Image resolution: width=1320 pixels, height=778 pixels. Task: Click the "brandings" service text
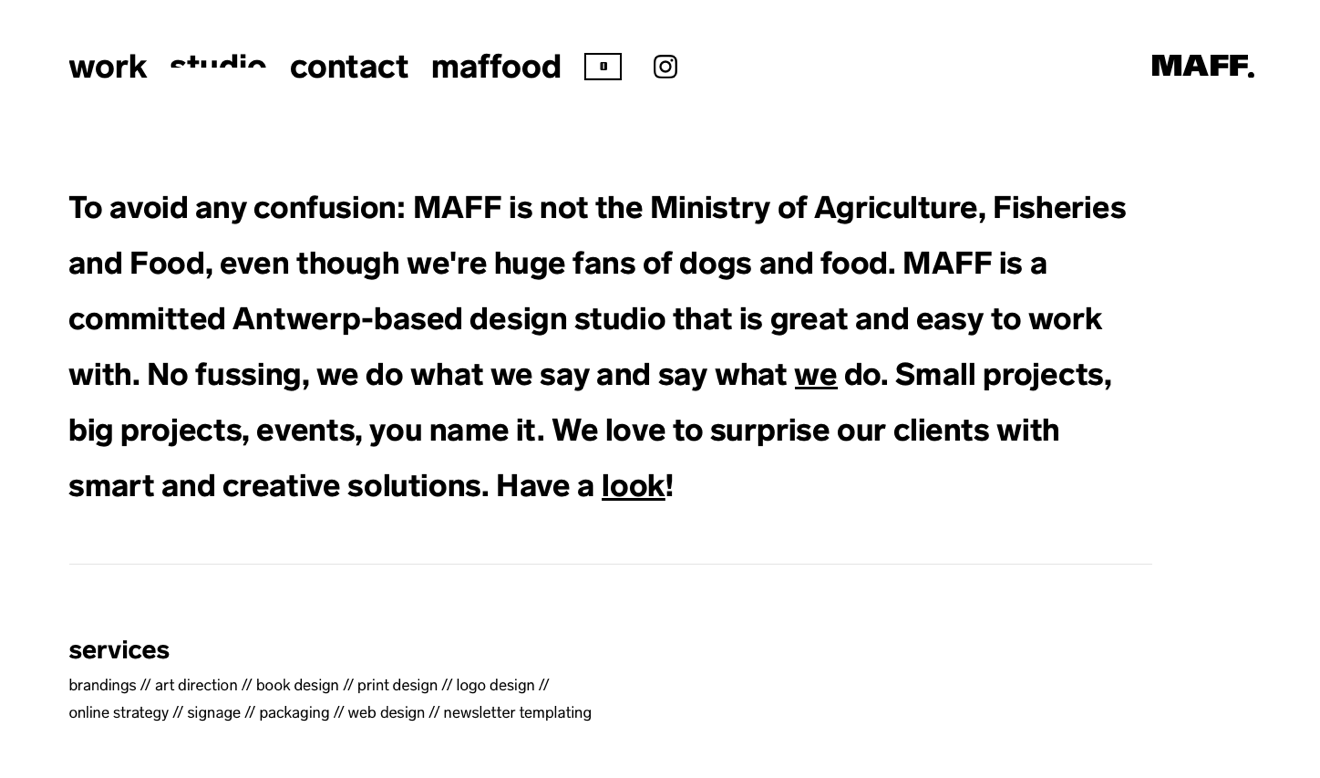point(102,686)
